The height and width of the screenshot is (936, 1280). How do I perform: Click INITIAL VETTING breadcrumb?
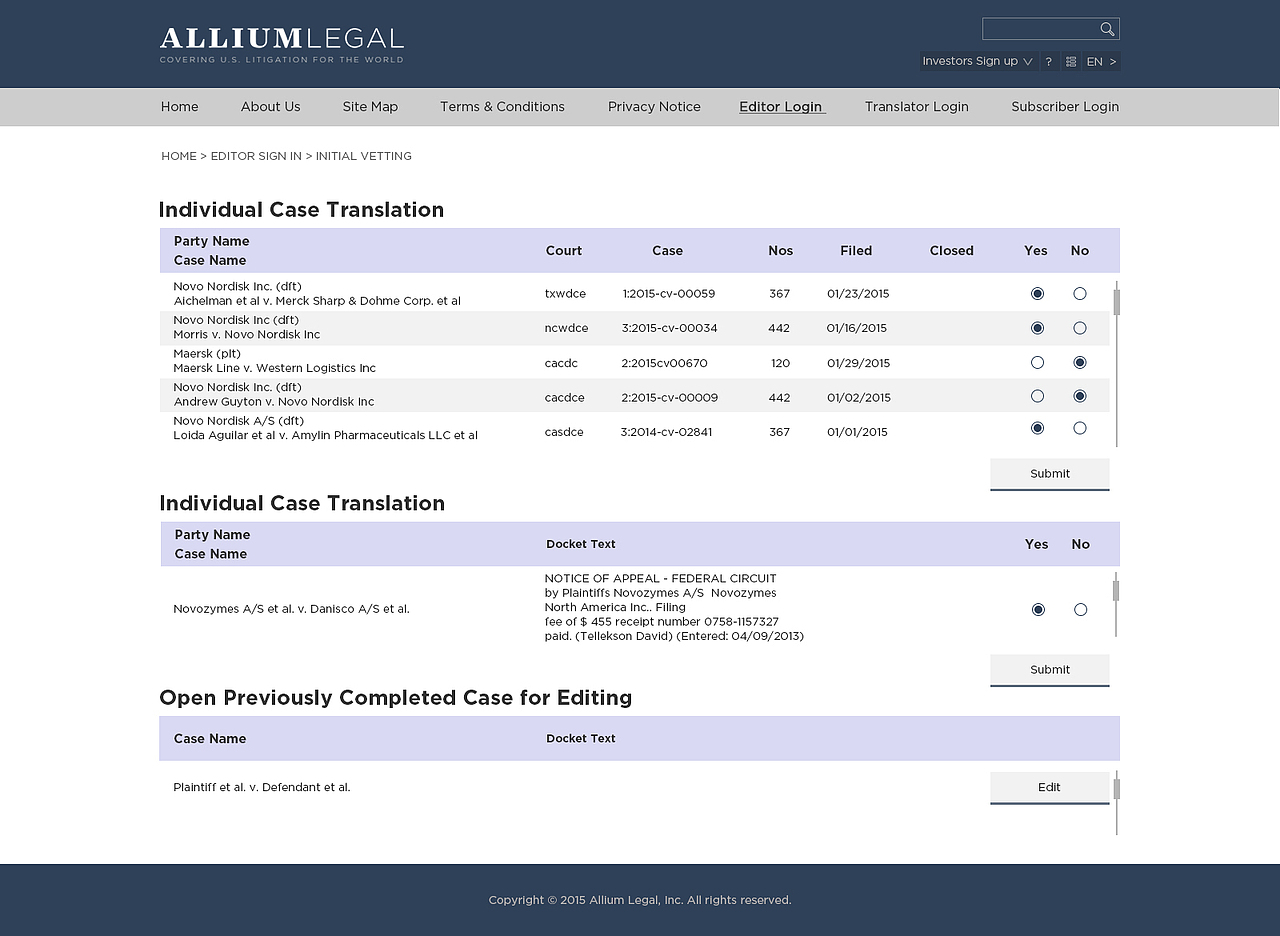tap(364, 156)
